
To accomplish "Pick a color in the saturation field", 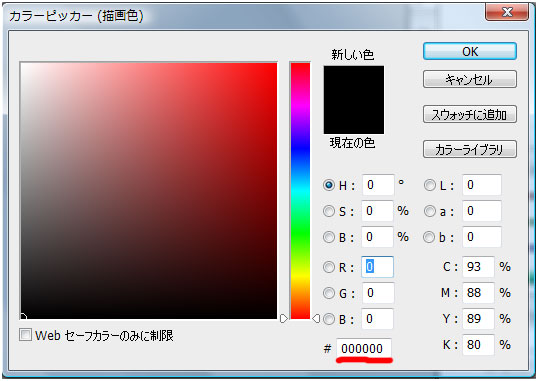I will (149, 190).
